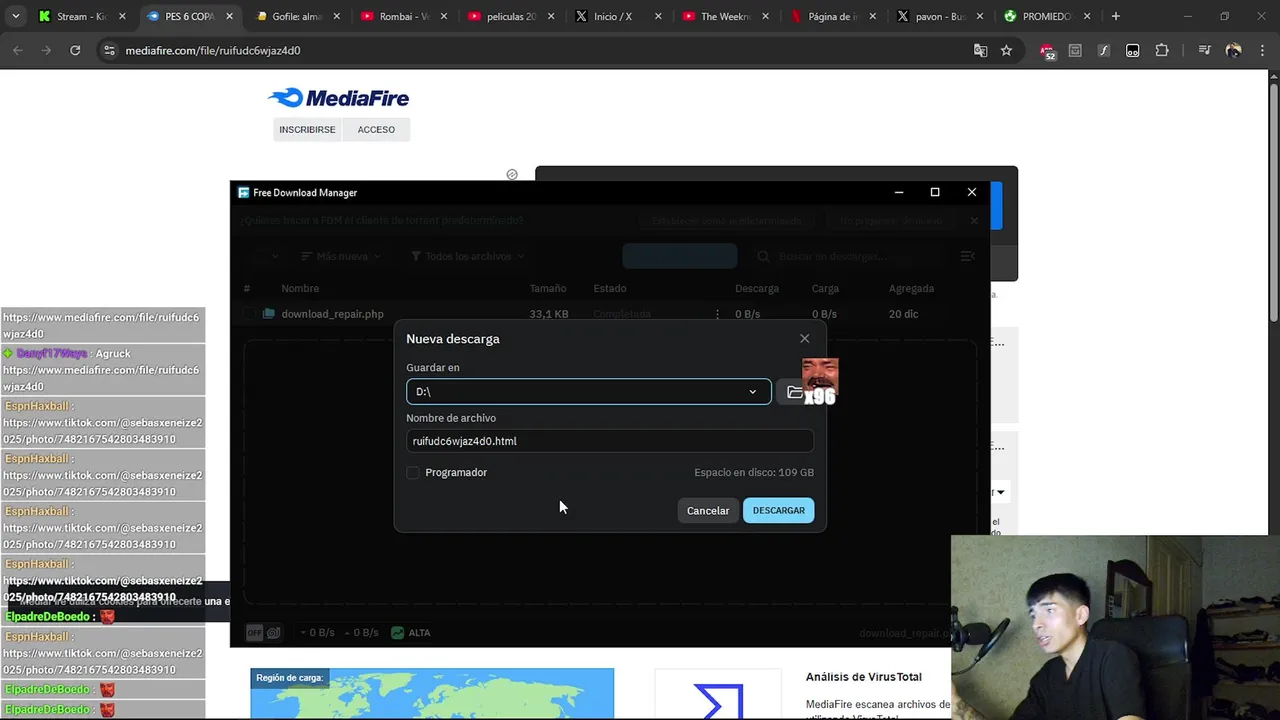Sort FDM downloads by Agregada column

click(911, 288)
